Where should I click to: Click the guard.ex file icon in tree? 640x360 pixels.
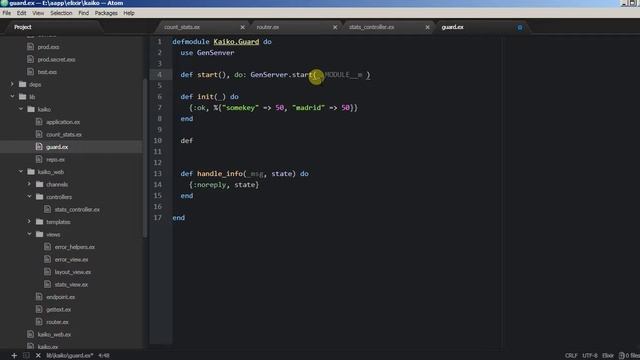click(x=39, y=147)
